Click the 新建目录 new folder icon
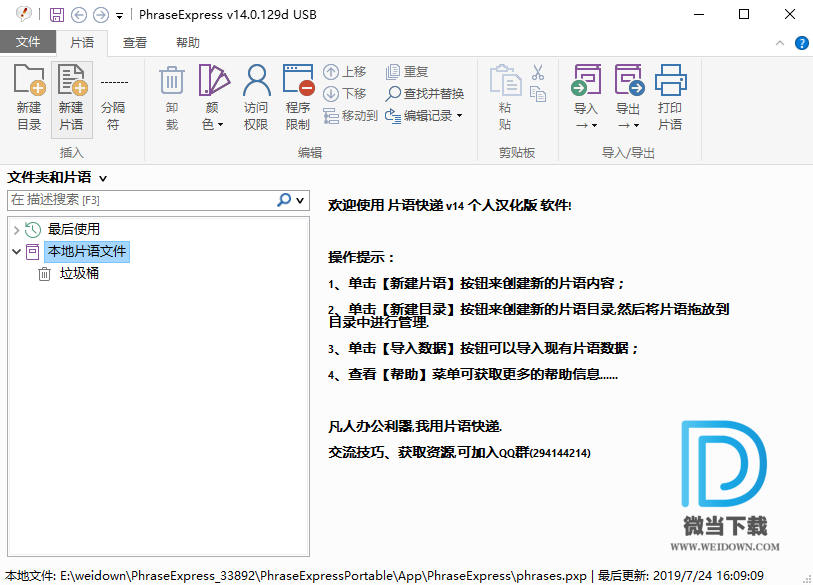 tap(29, 79)
